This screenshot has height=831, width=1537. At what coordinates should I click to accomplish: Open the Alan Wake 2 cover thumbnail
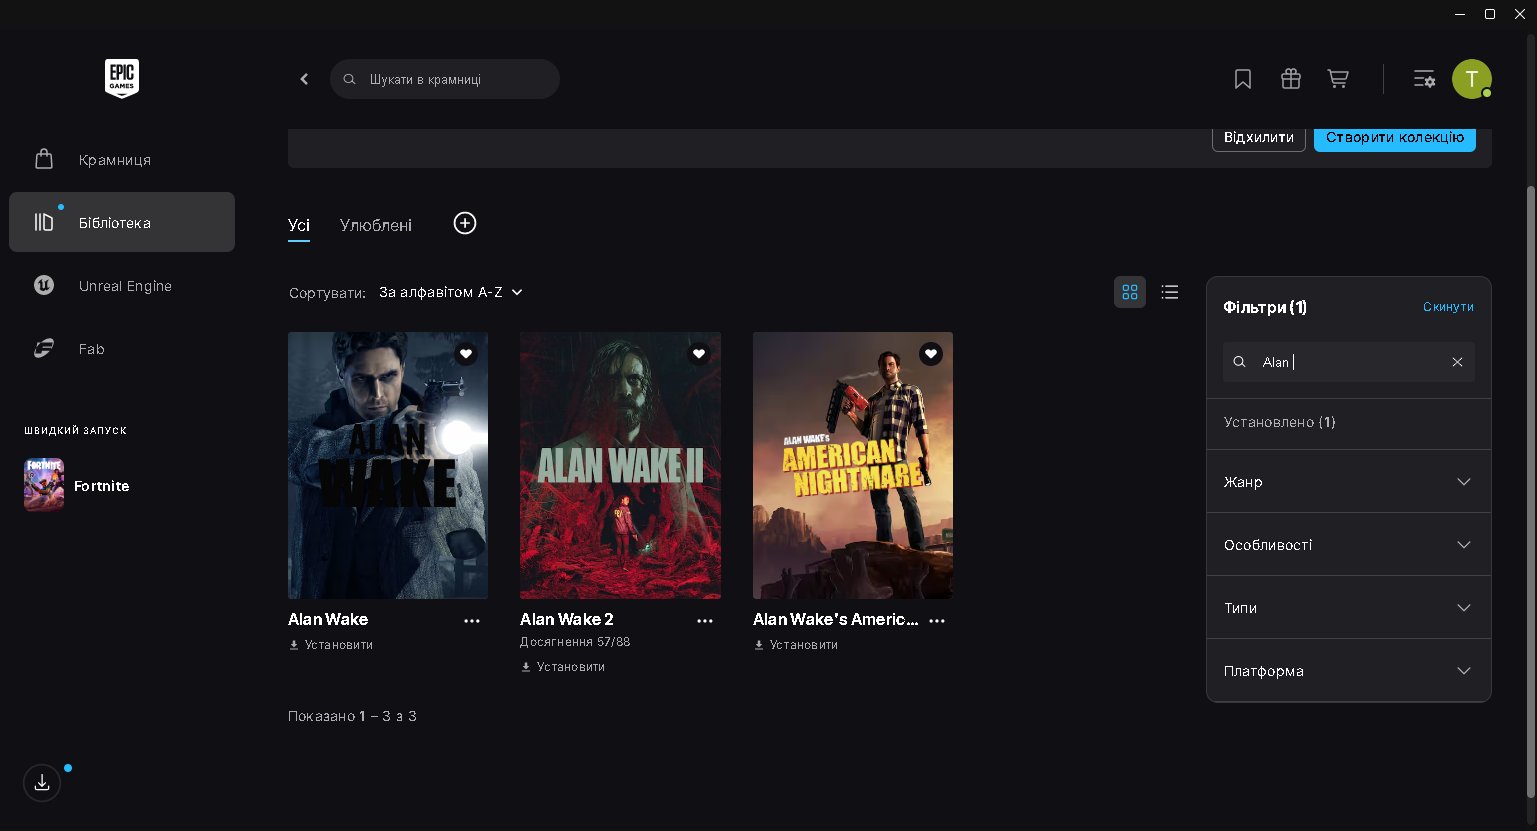pos(620,465)
